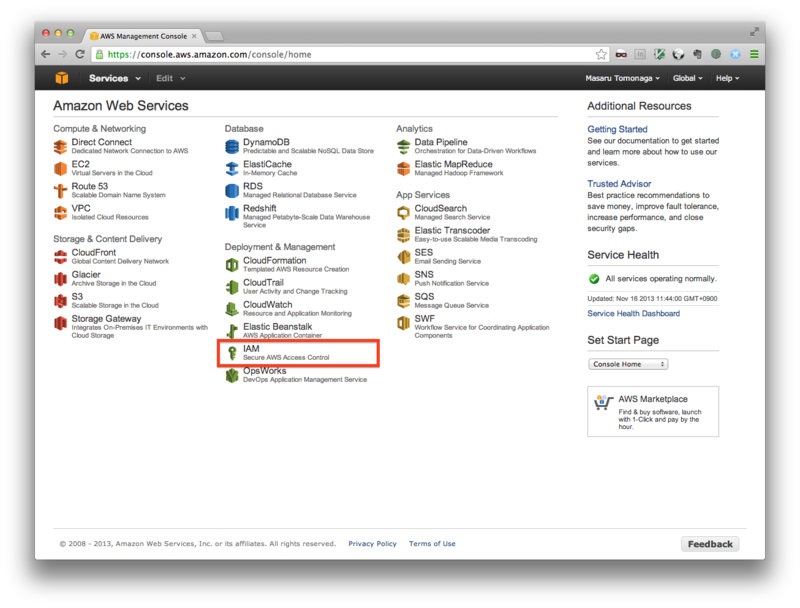Select the AWS Management Console tab

(x=143, y=36)
